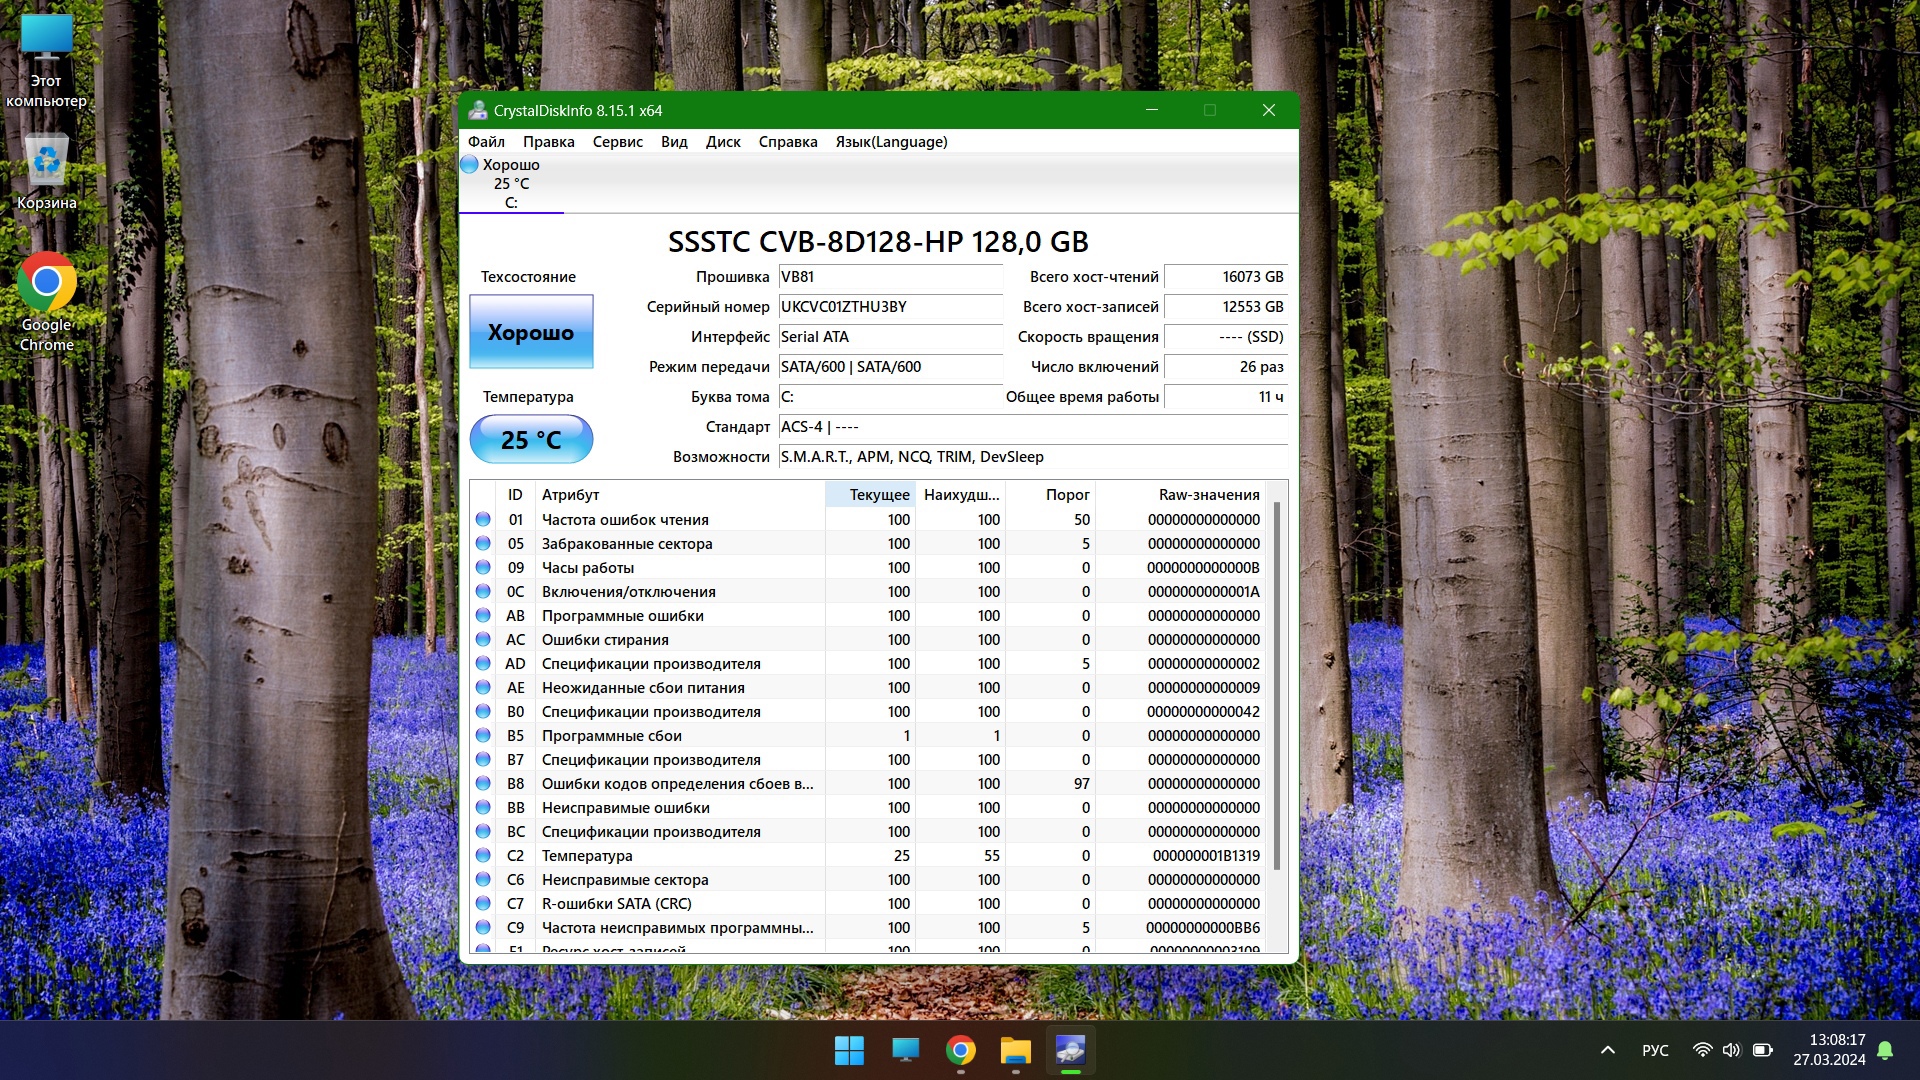This screenshot has height=1080, width=1920.
Task: Click the Текущее column header
Action: coord(878,495)
